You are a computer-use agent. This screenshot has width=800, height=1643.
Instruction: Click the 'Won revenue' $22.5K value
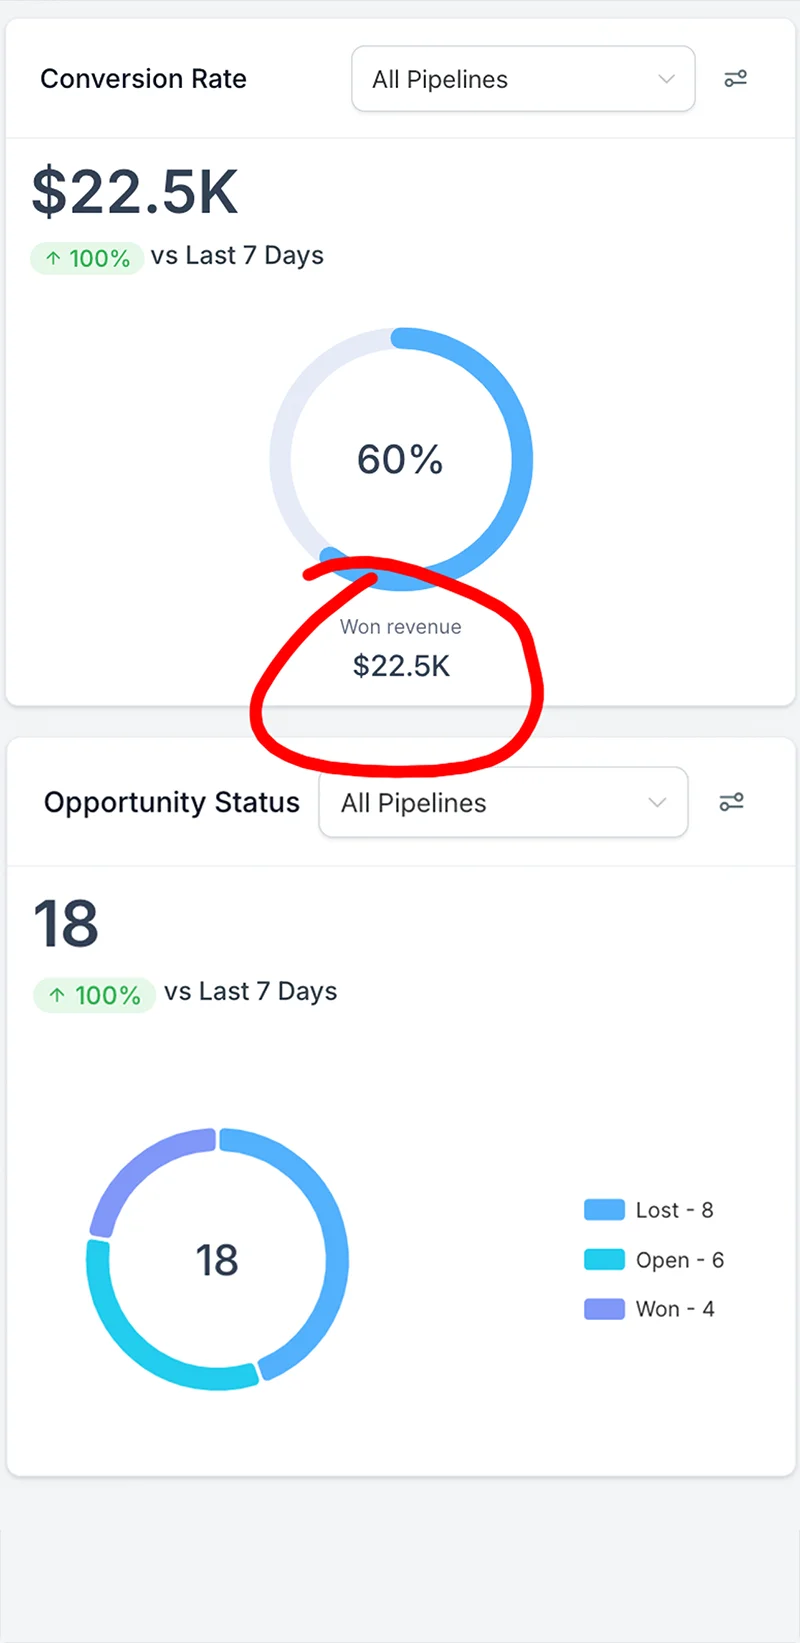coord(401,666)
